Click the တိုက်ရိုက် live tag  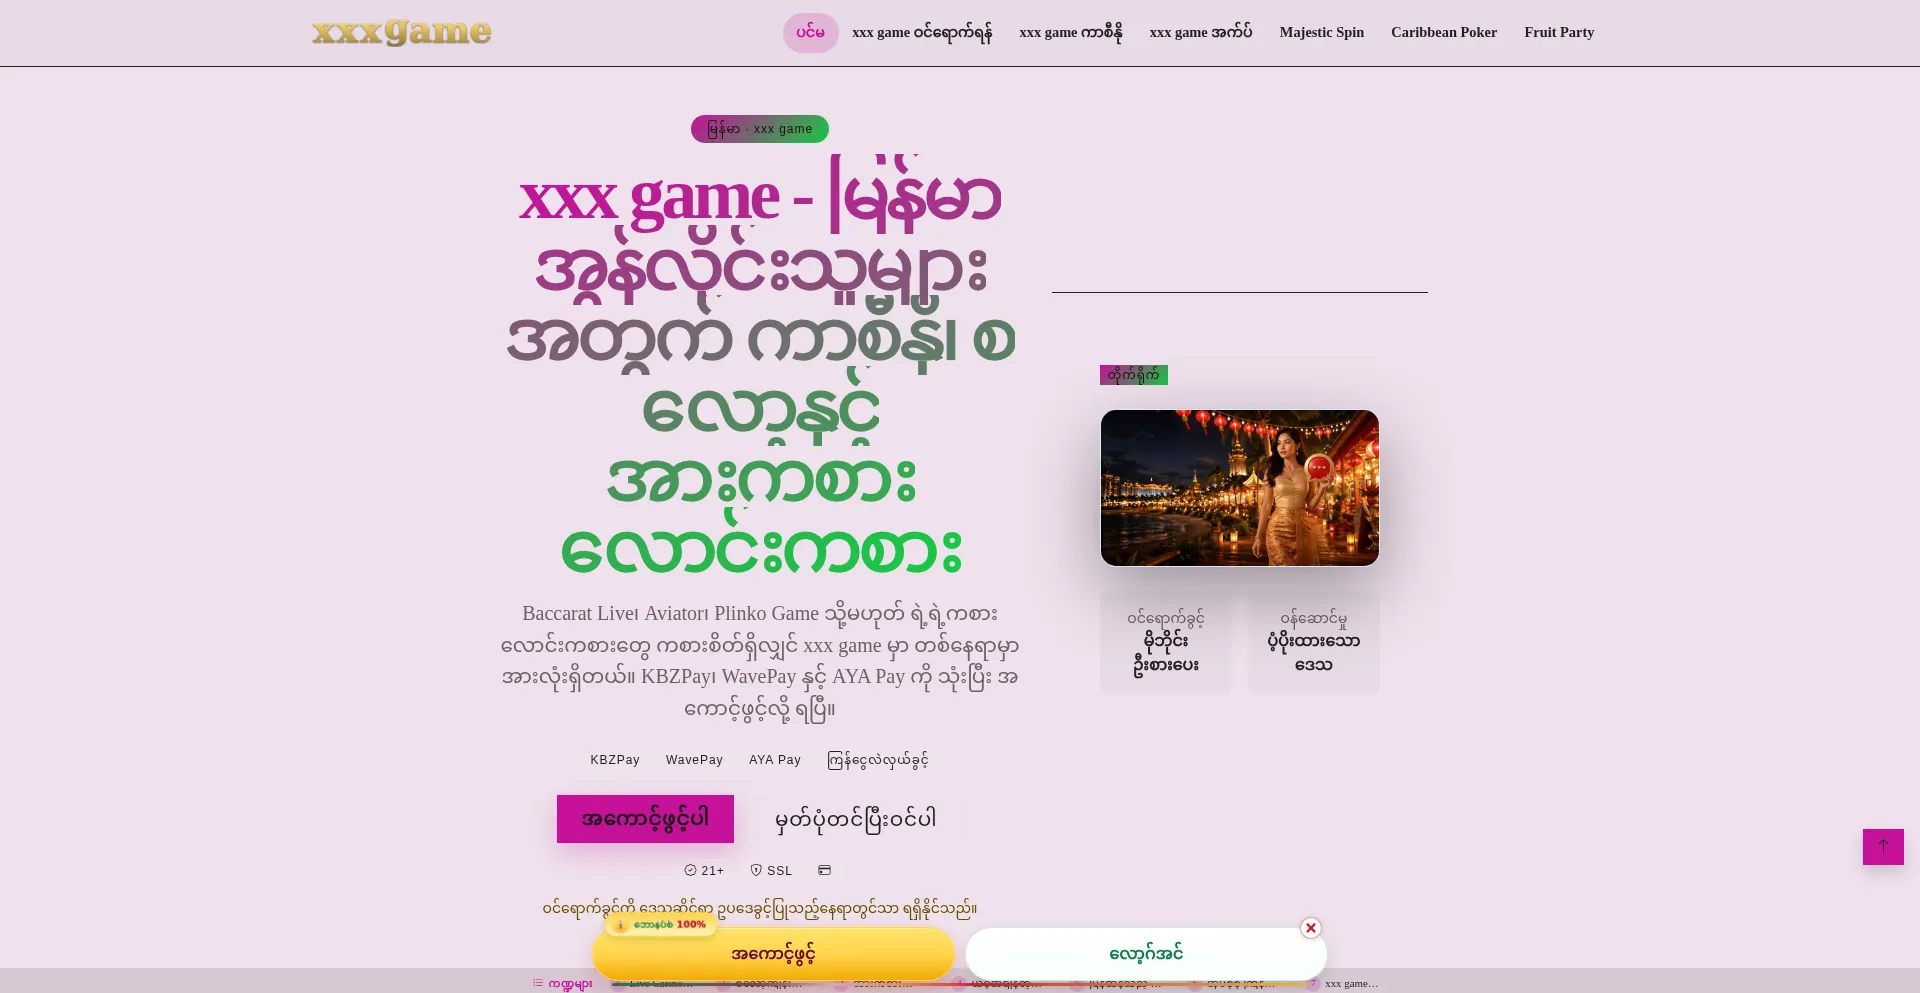coord(1134,375)
